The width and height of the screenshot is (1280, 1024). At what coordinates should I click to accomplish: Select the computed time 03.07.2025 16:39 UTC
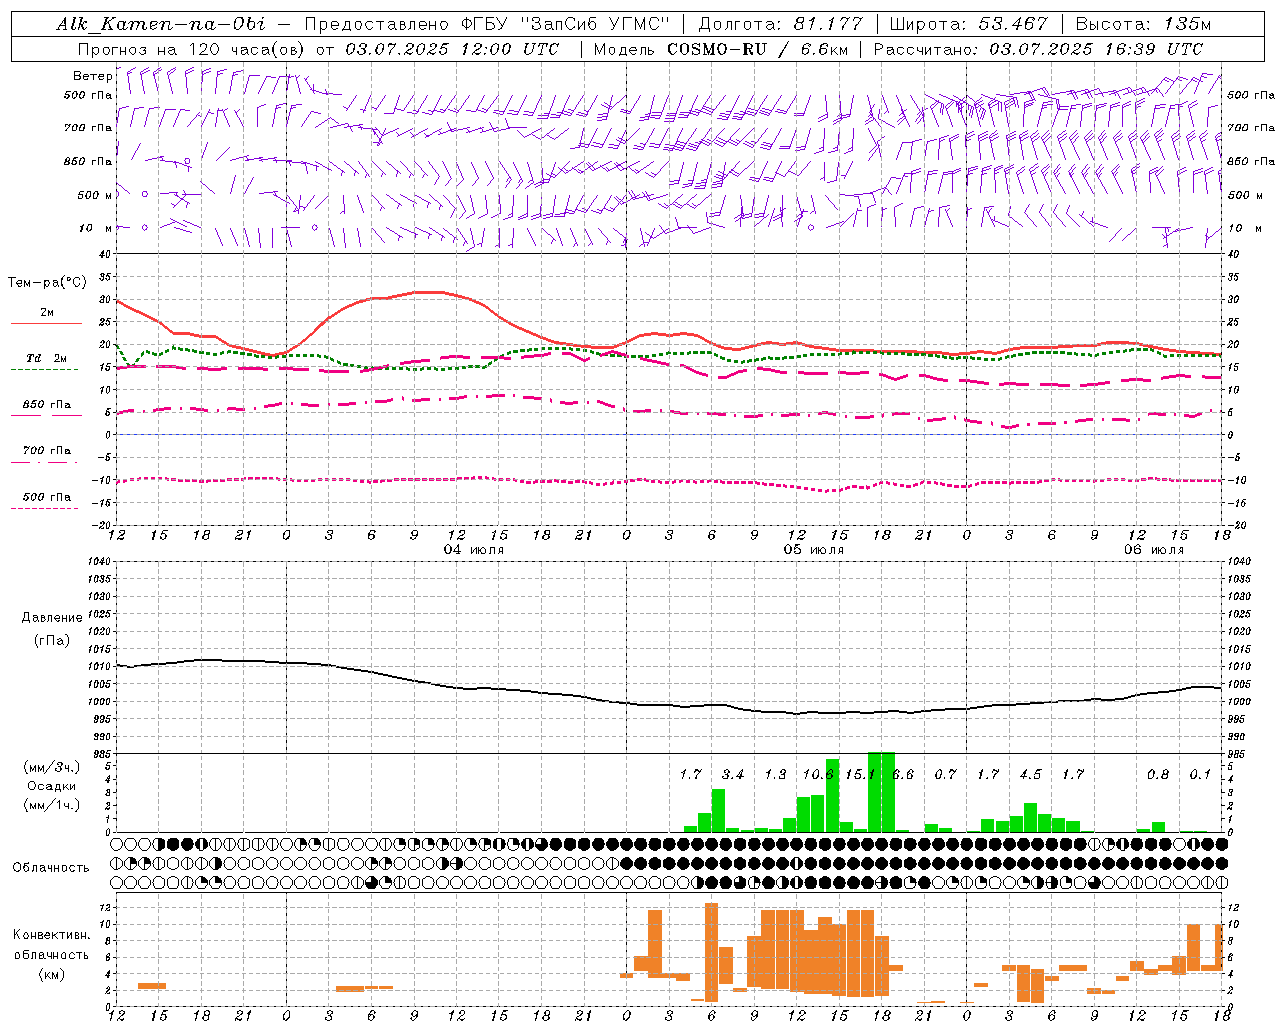coord(1096,49)
